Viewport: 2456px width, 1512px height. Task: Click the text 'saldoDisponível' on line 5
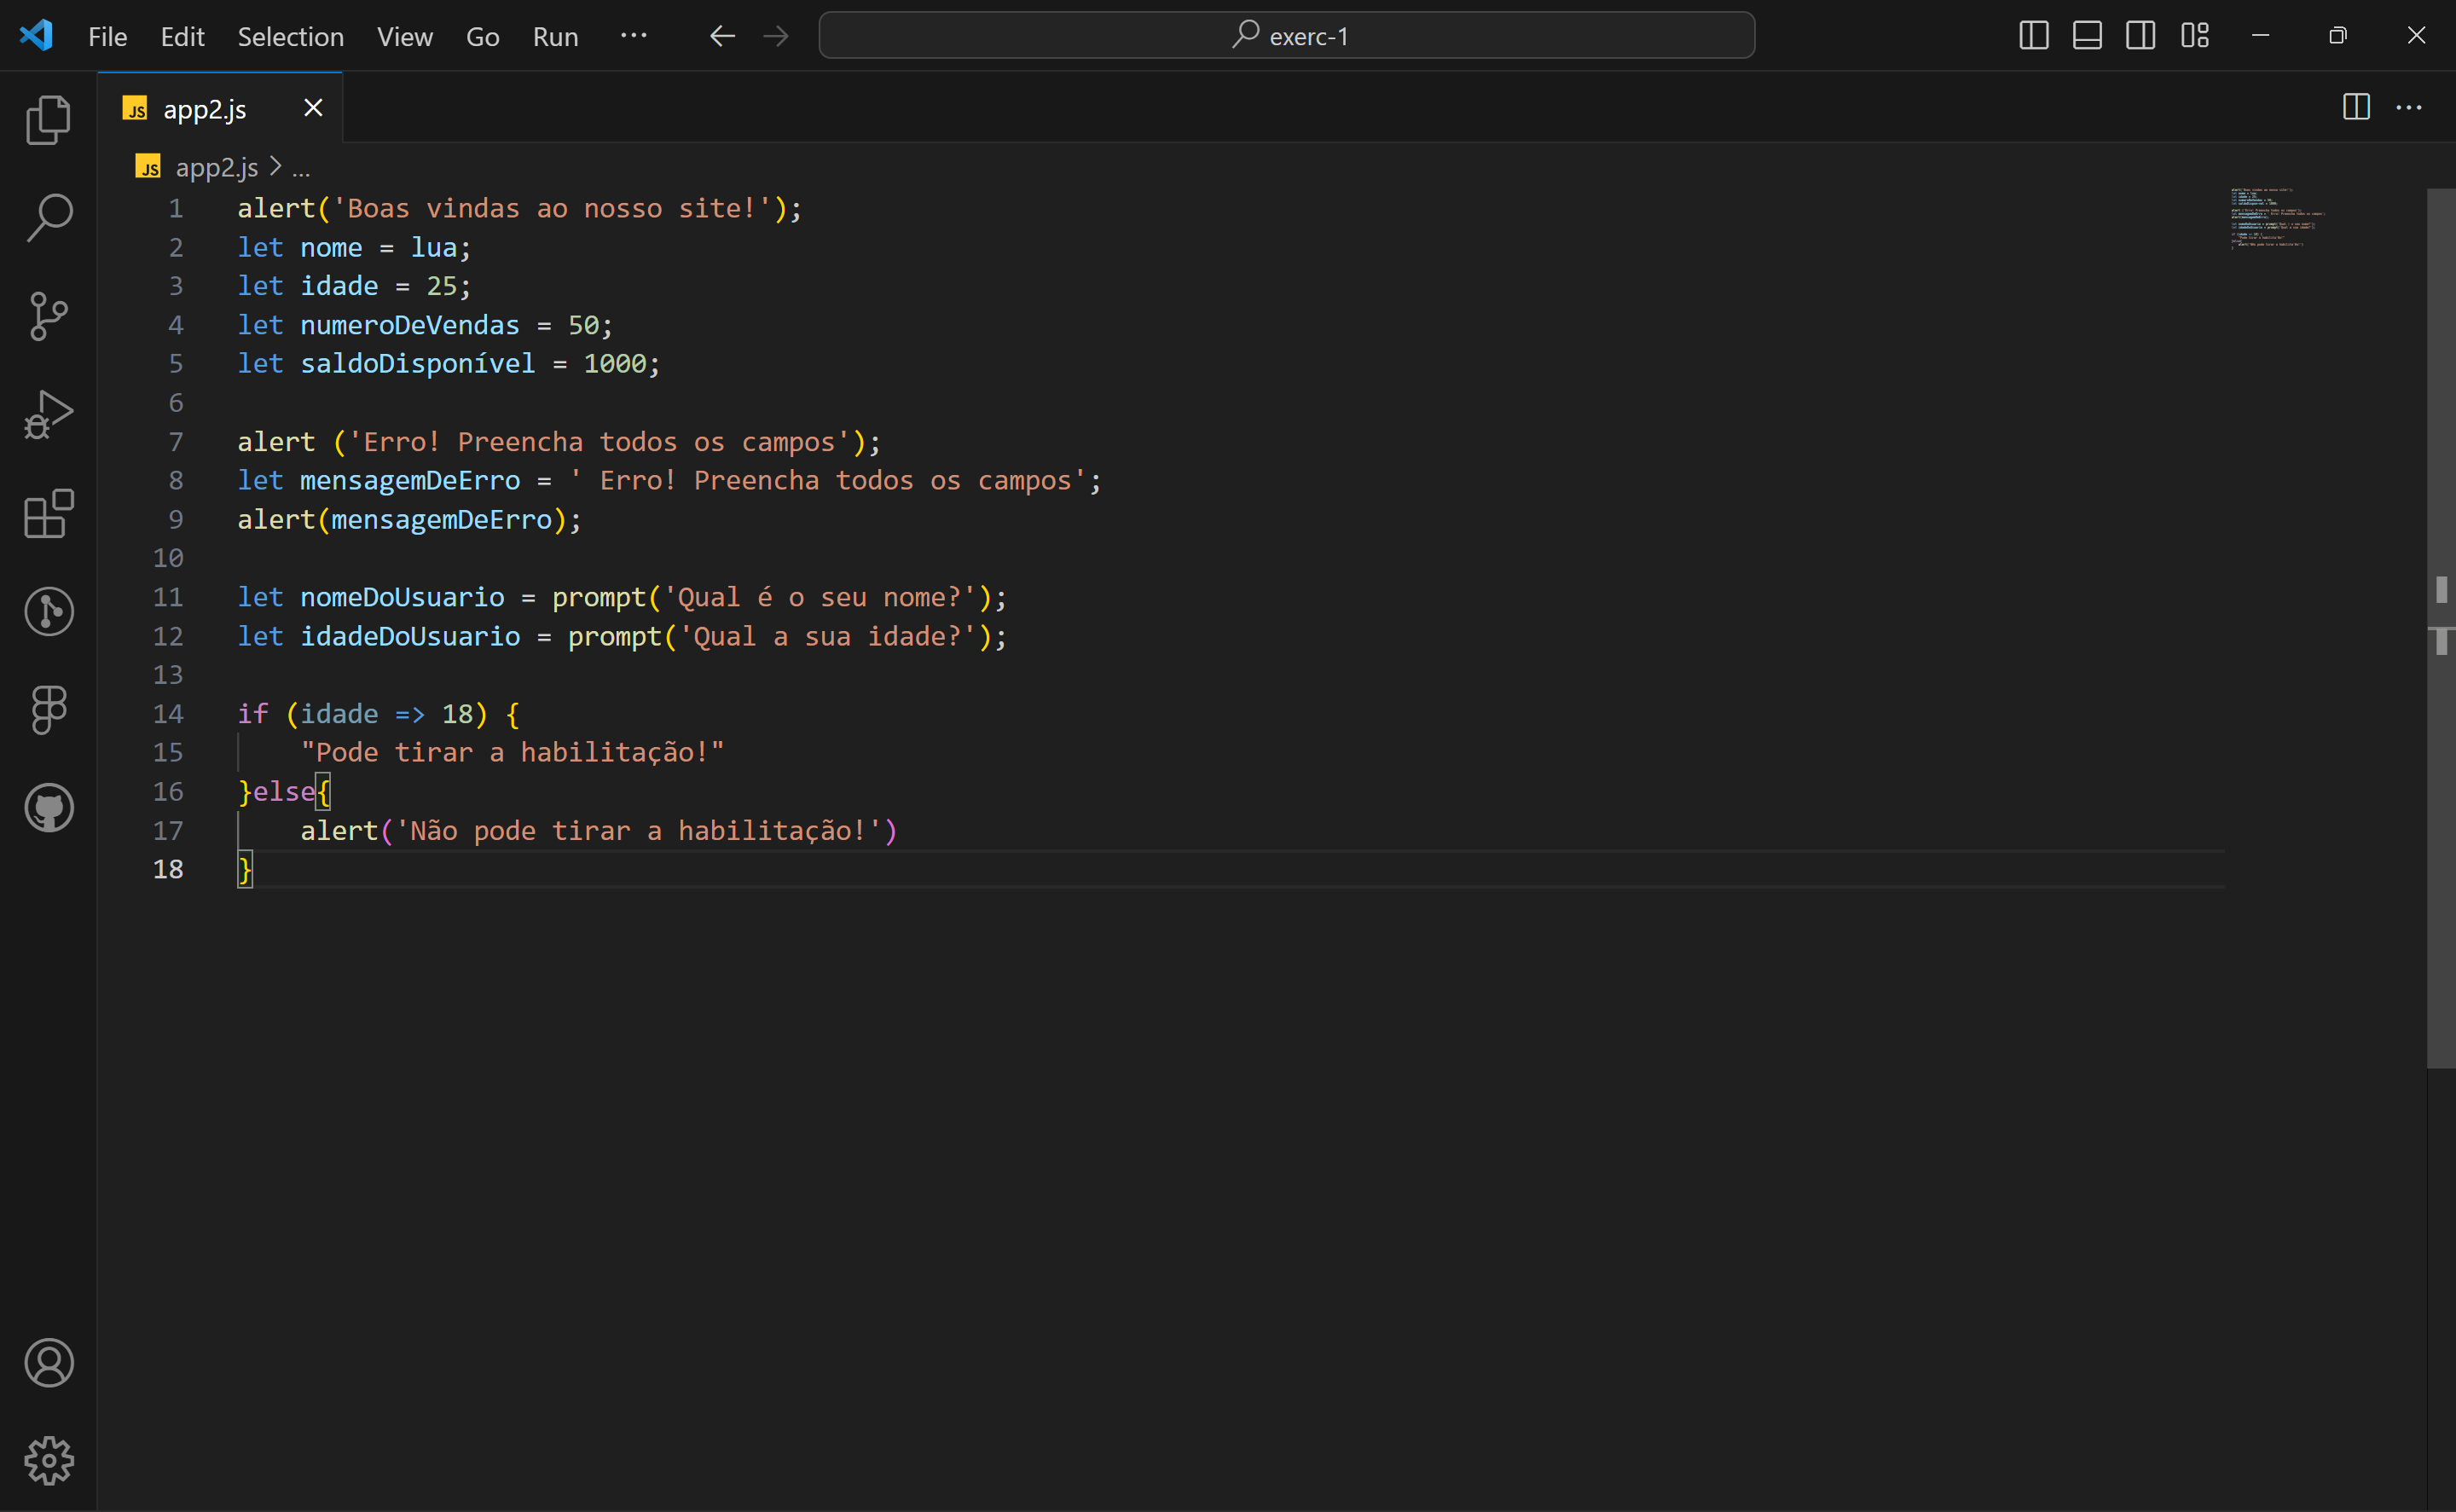coord(417,363)
